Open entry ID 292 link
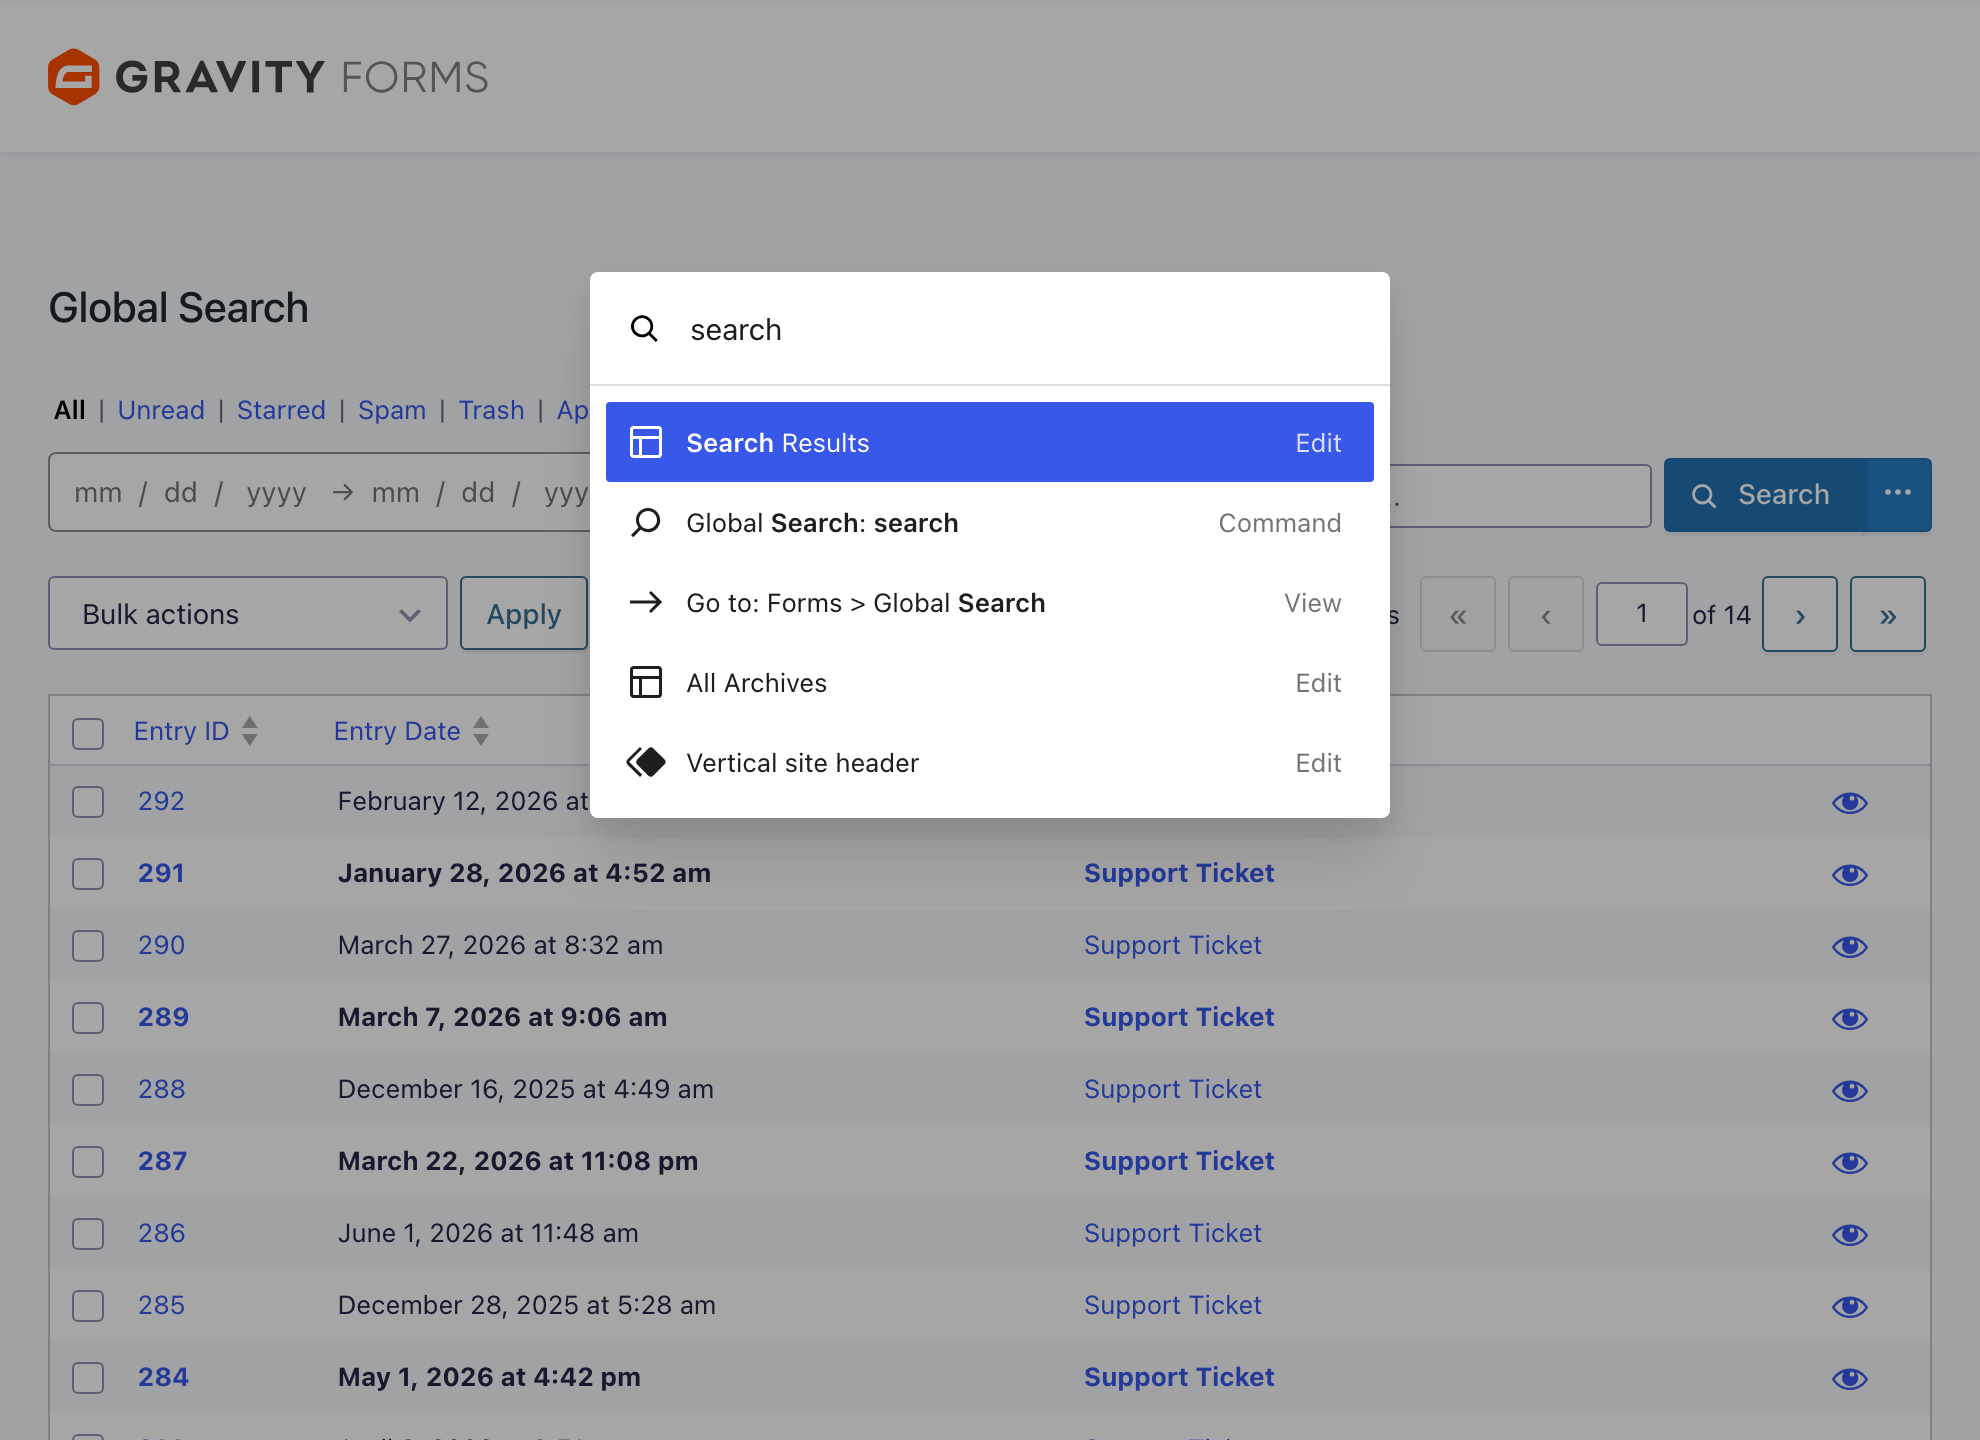The width and height of the screenshot is (1980, 1440). [x=161, y=801]
